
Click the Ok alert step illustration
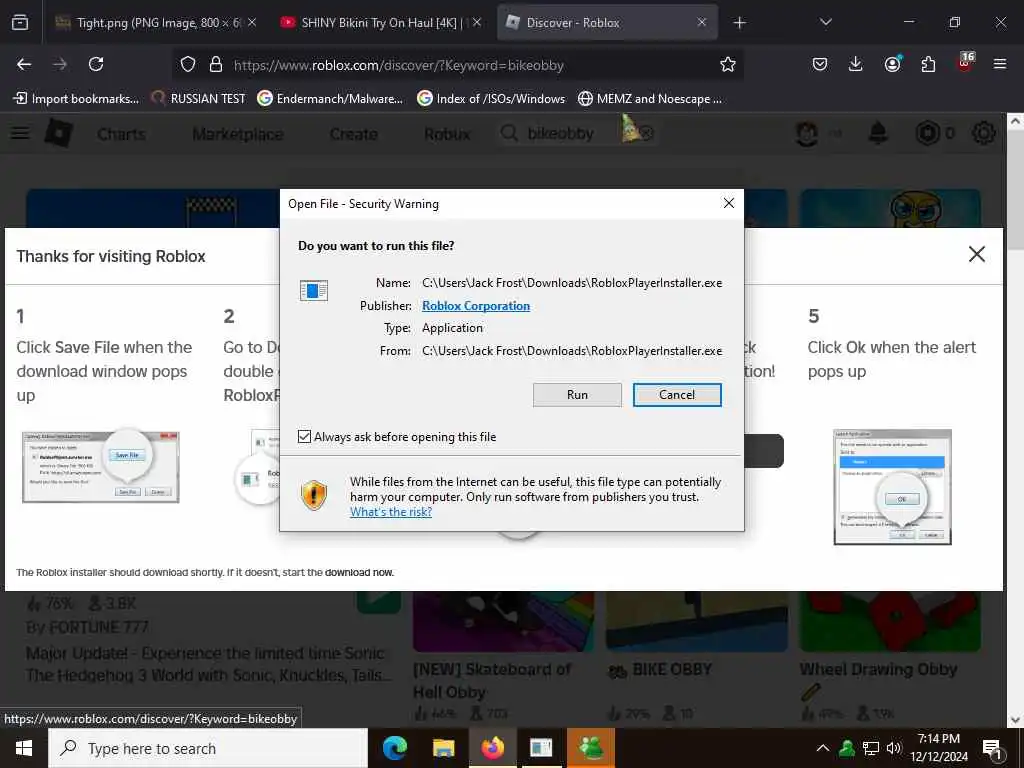point(892,487)
